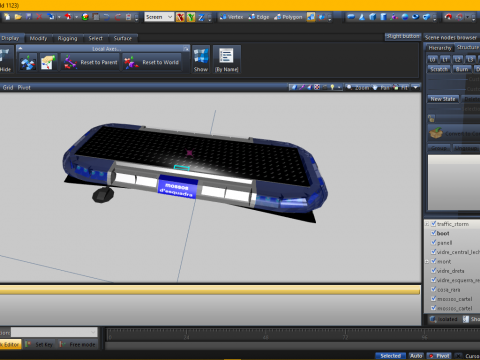Screen dimensions: 480x360
Task: Click the By Name selection button
Action: coord(227,60)
